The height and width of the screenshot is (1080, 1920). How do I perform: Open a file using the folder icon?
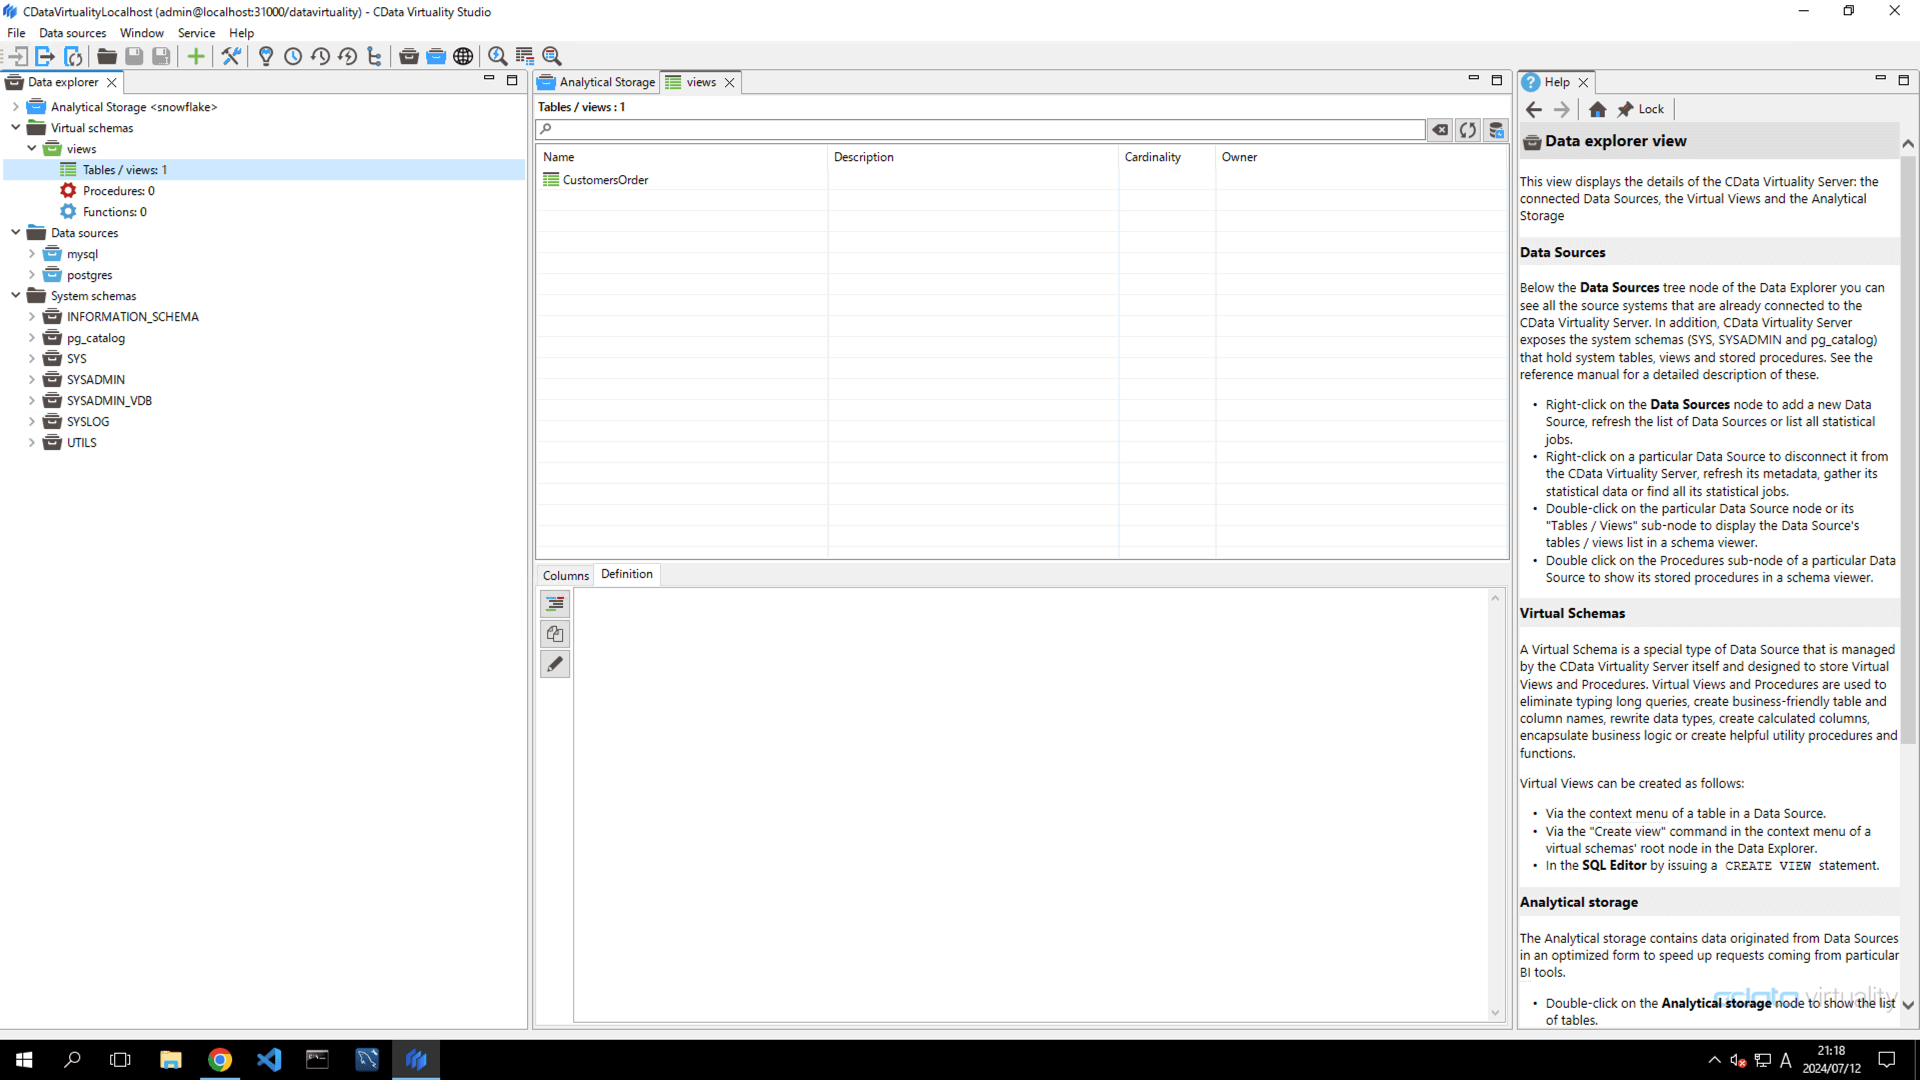click(x=106, y=56)
